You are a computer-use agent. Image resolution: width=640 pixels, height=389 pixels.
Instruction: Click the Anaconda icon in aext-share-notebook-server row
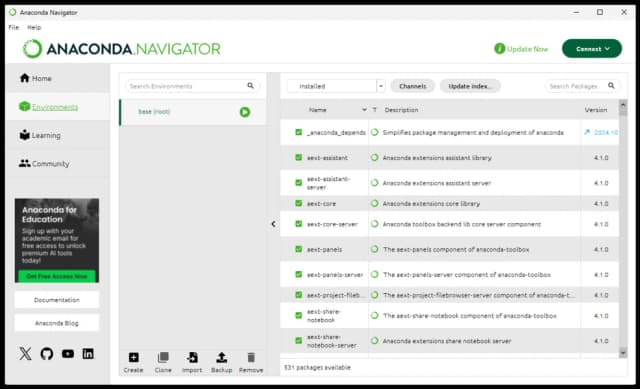pos(374,340)
